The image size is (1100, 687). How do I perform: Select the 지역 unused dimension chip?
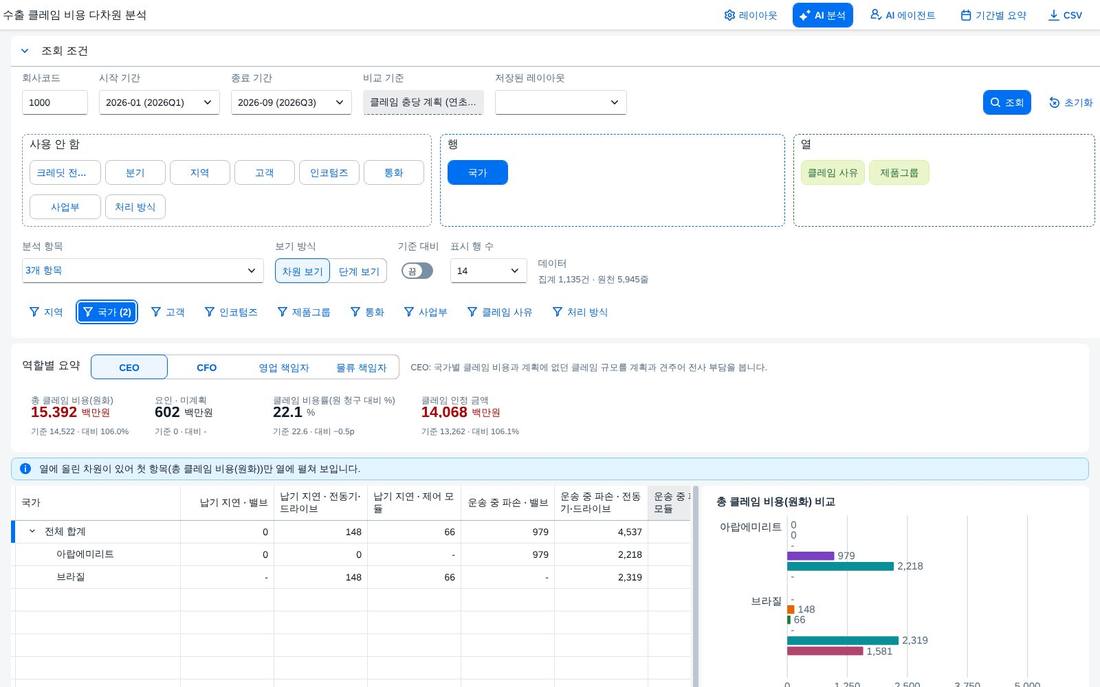[200, 173]
